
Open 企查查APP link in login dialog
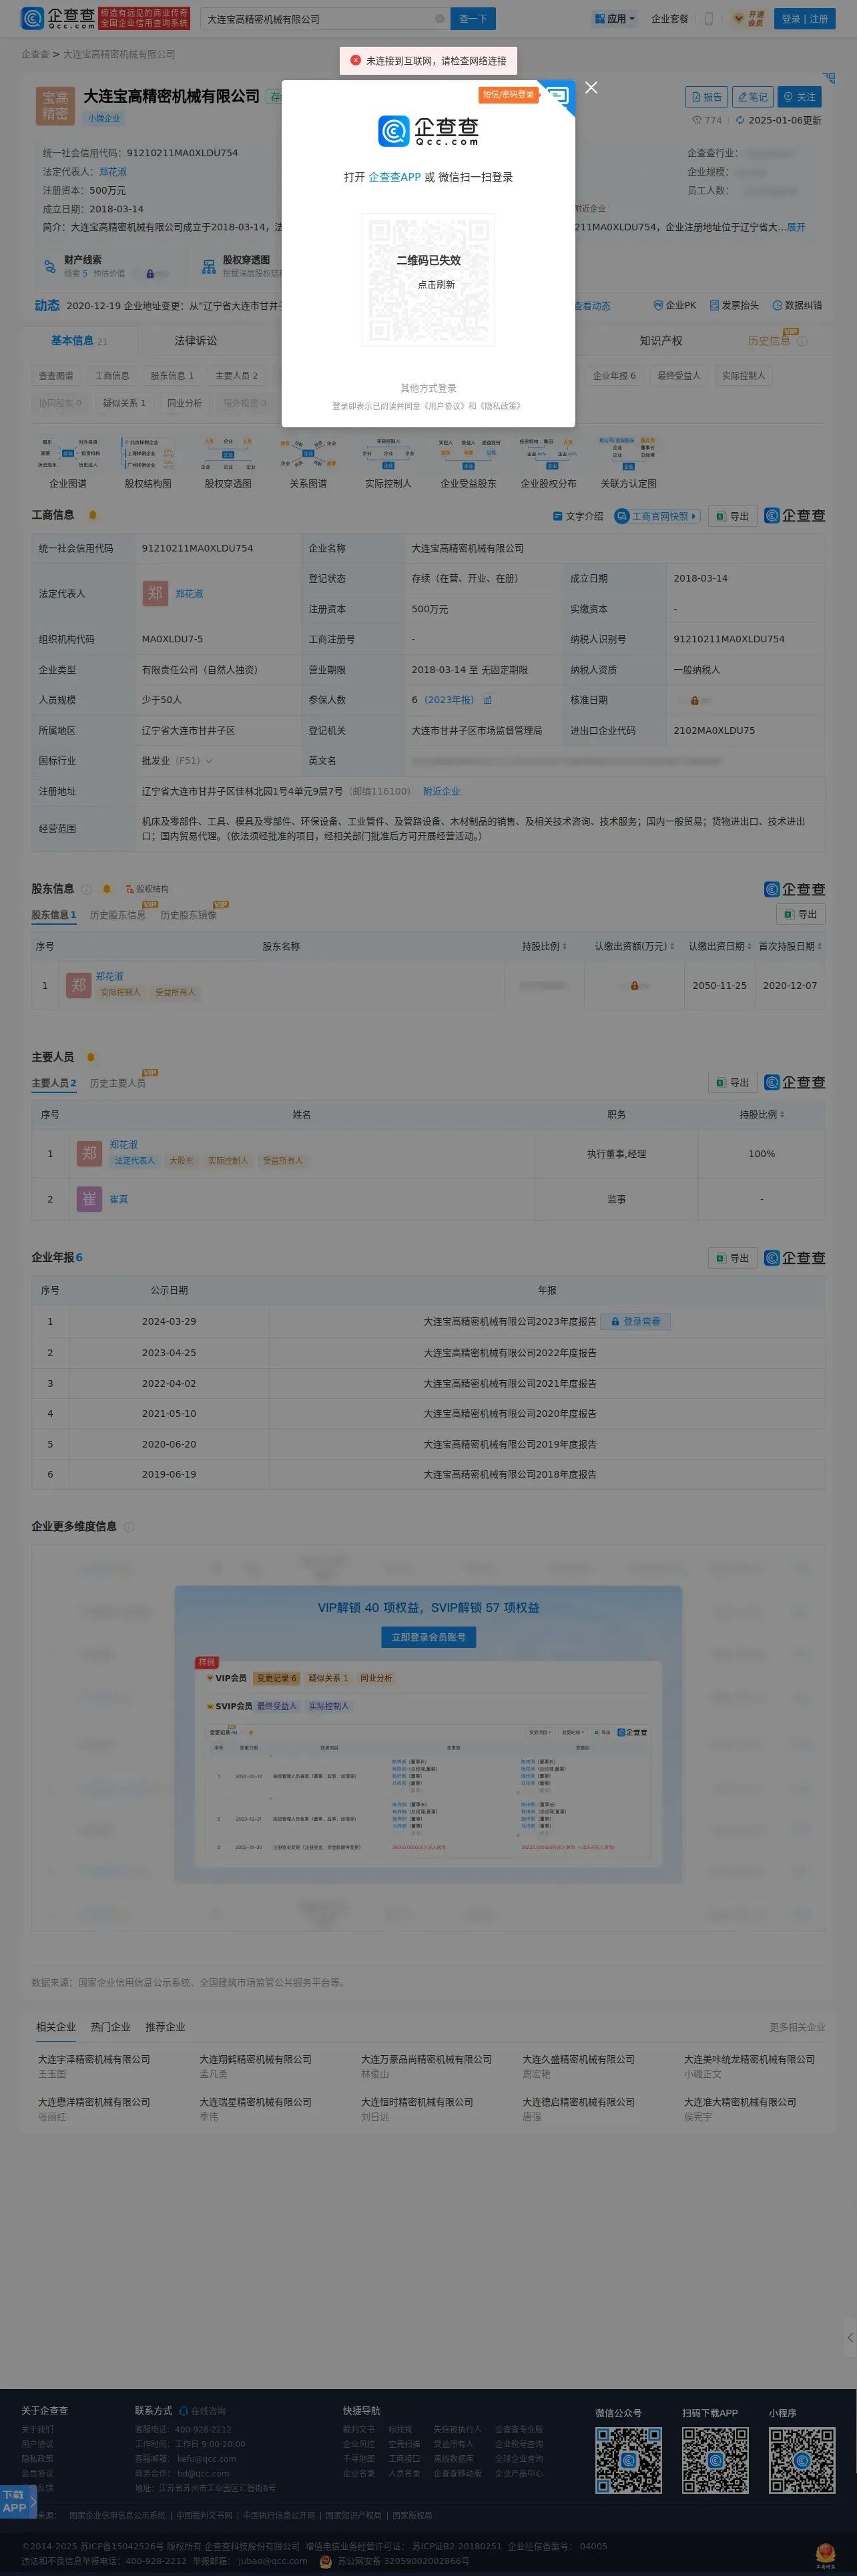tap(394, 177)
